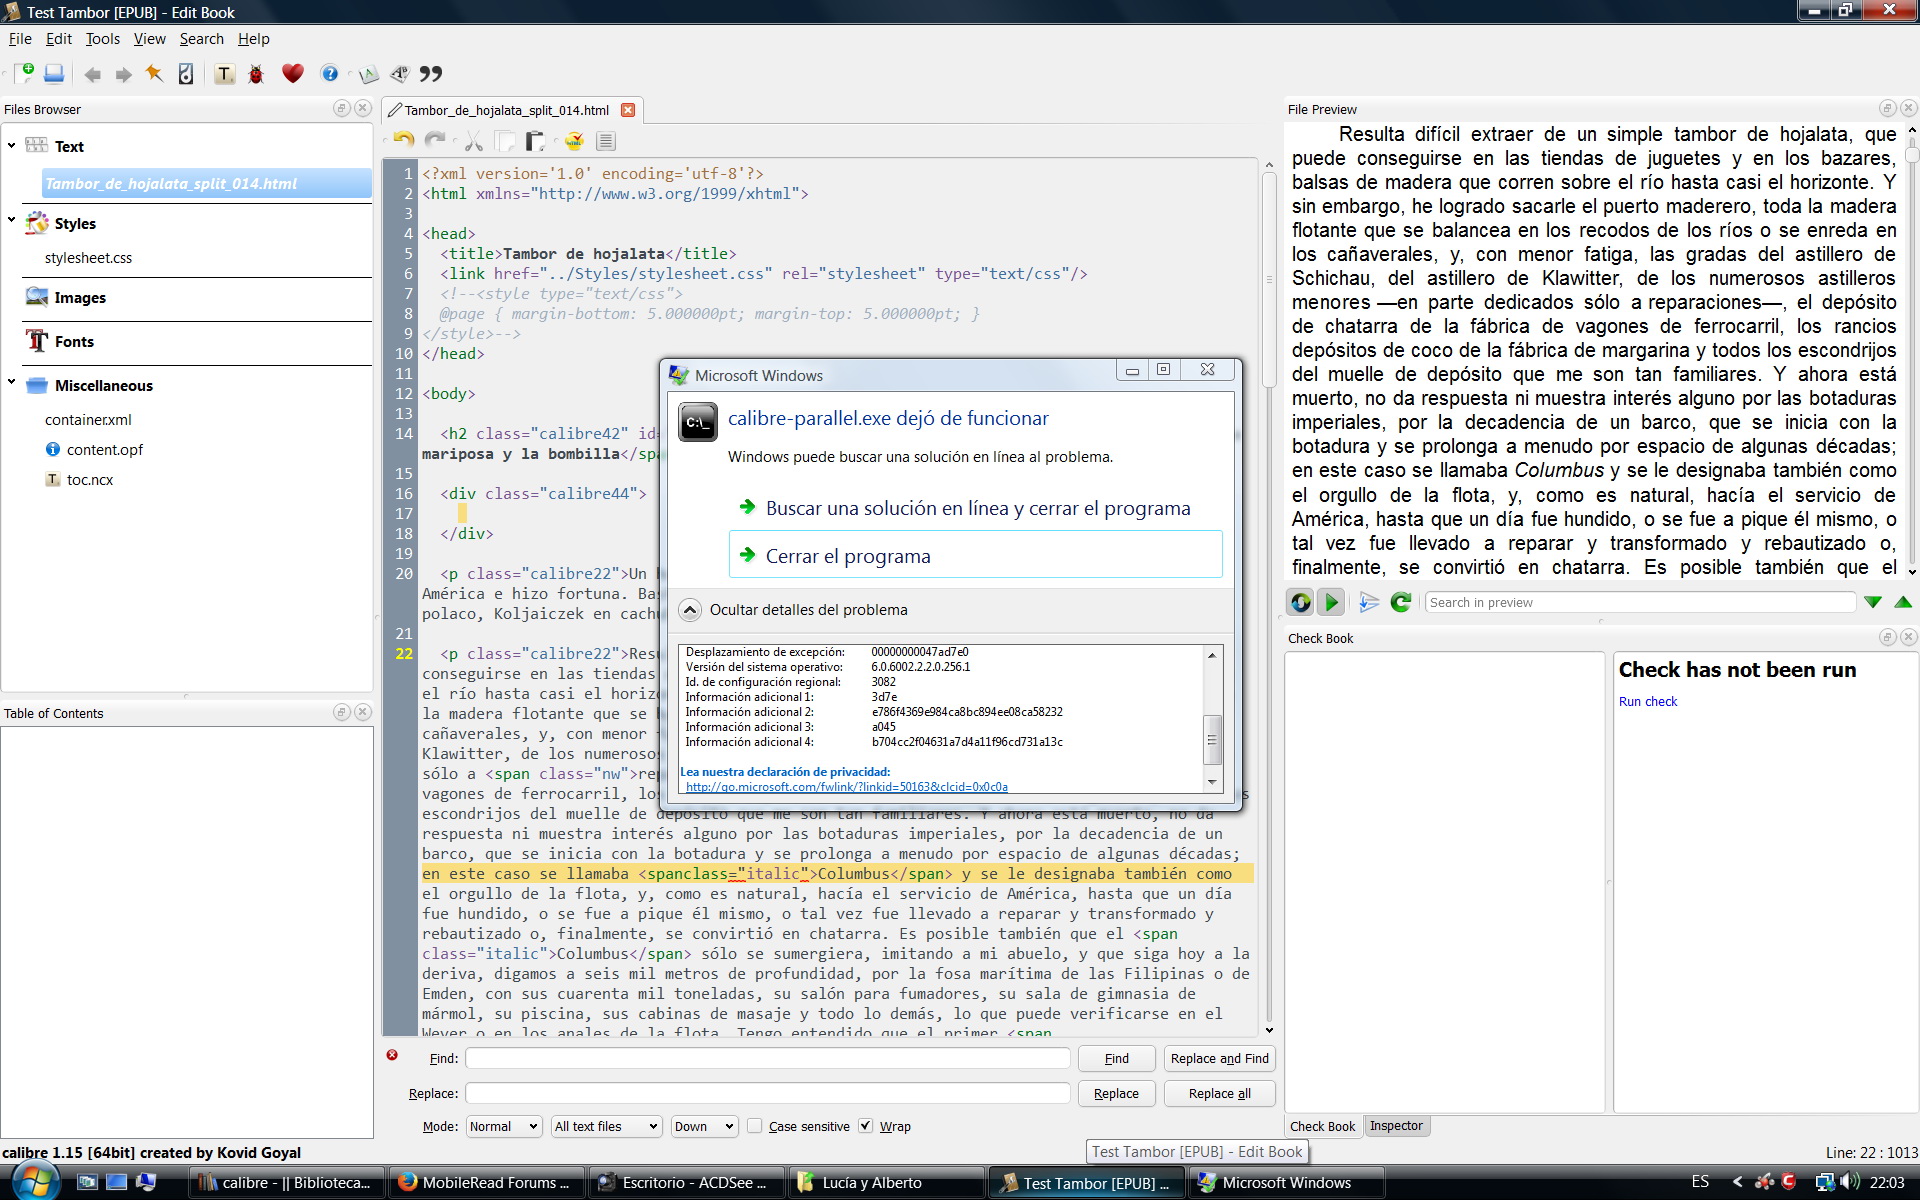Collapse the Styles tree section
The height and width of the screenshot is (1200, 1920).
tap(11, 220)
